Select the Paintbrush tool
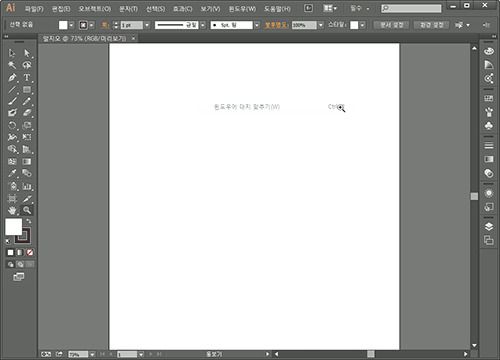The width and height of the screenshot is (500, 360). 12,101
